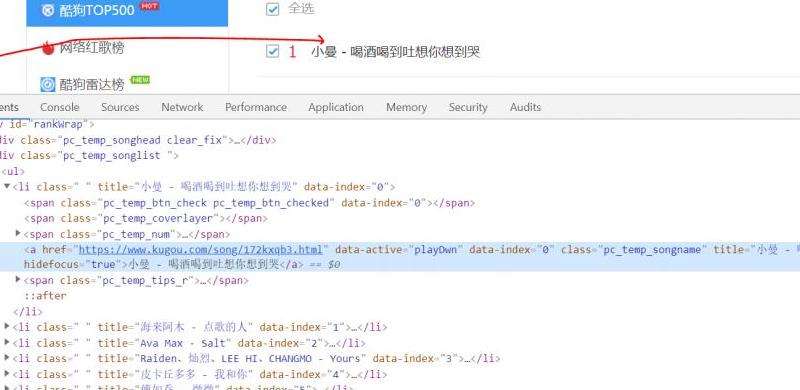Viewport: 800px width, 390px height.
Task: Switch to the Console tab
Action: pos(60,107)
